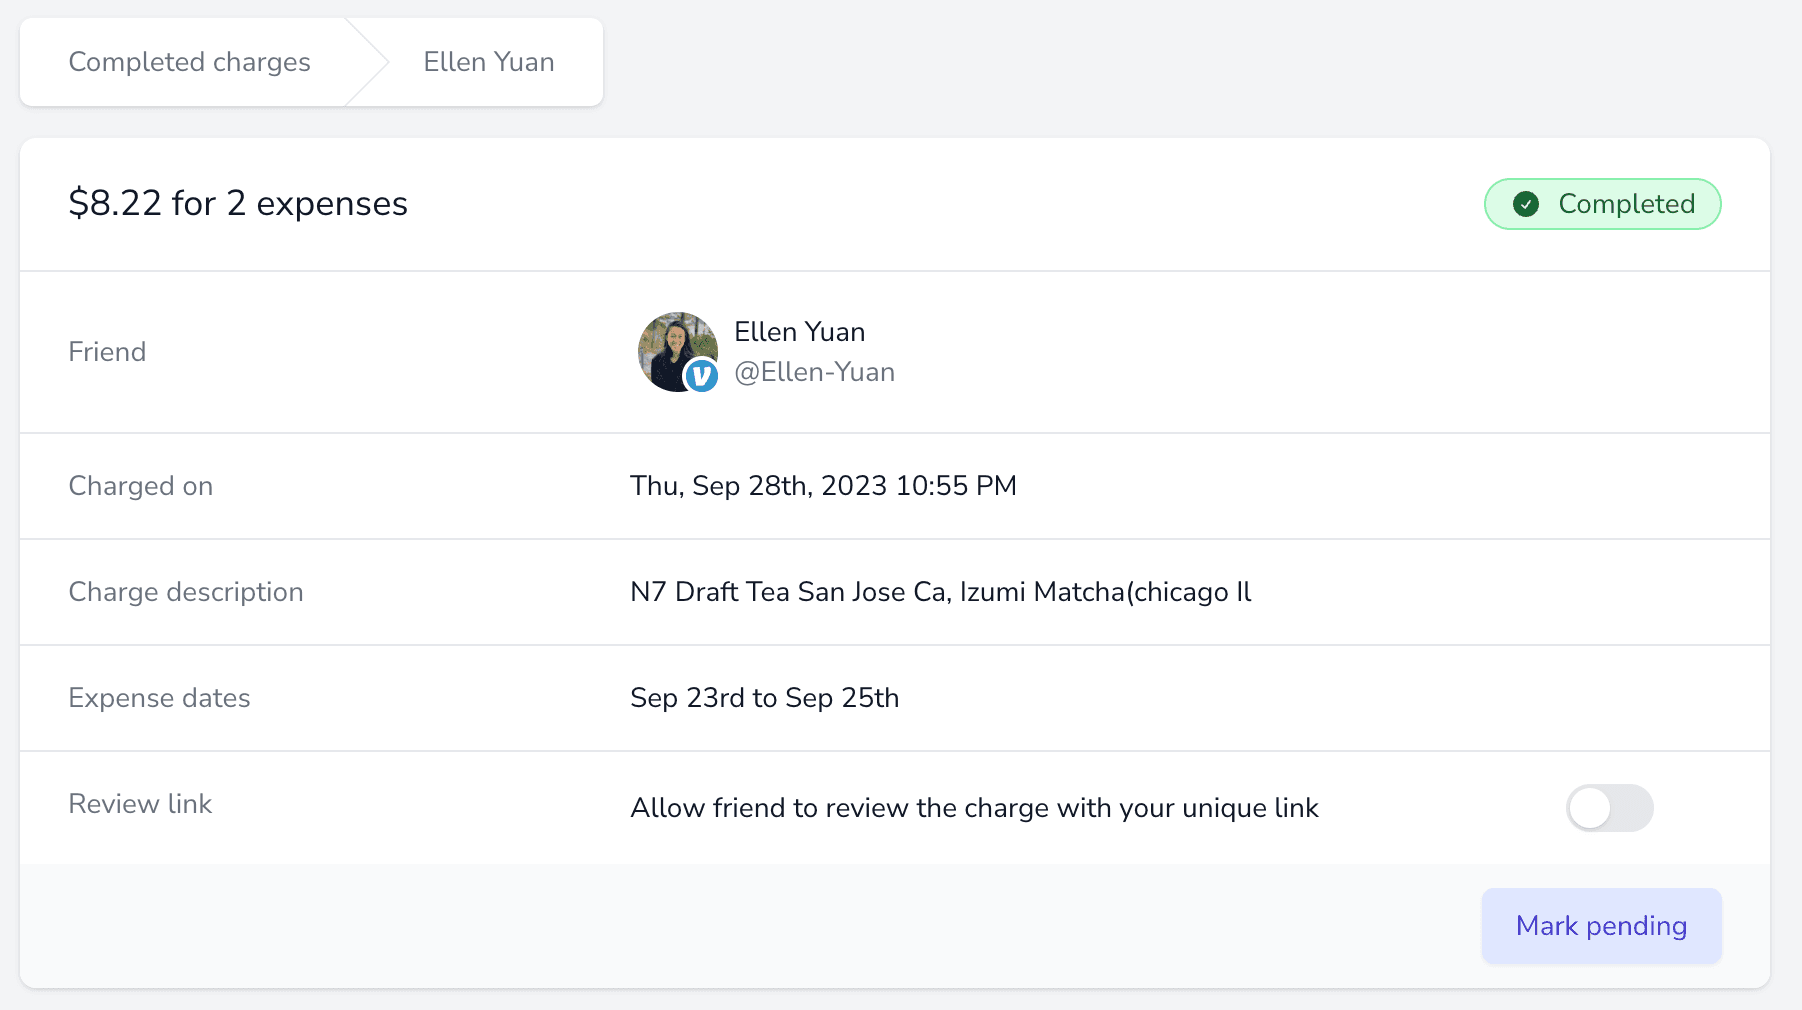Click the Ellen Yuan friend name
This screenshot has width=1802, height=1010.
click(800, 332)
